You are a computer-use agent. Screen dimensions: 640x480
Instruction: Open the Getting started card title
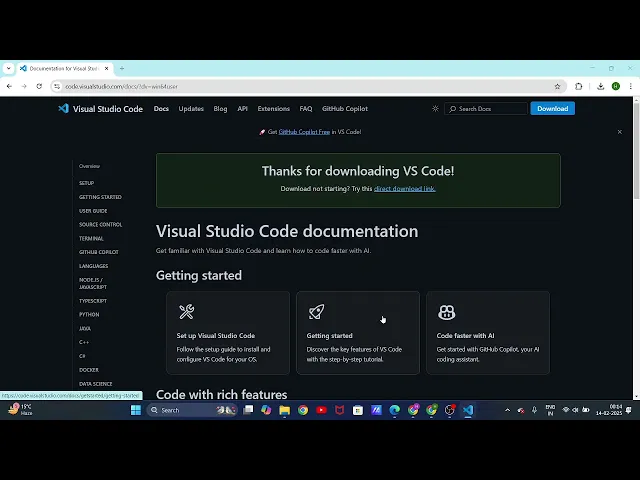[x=329, y=336]
